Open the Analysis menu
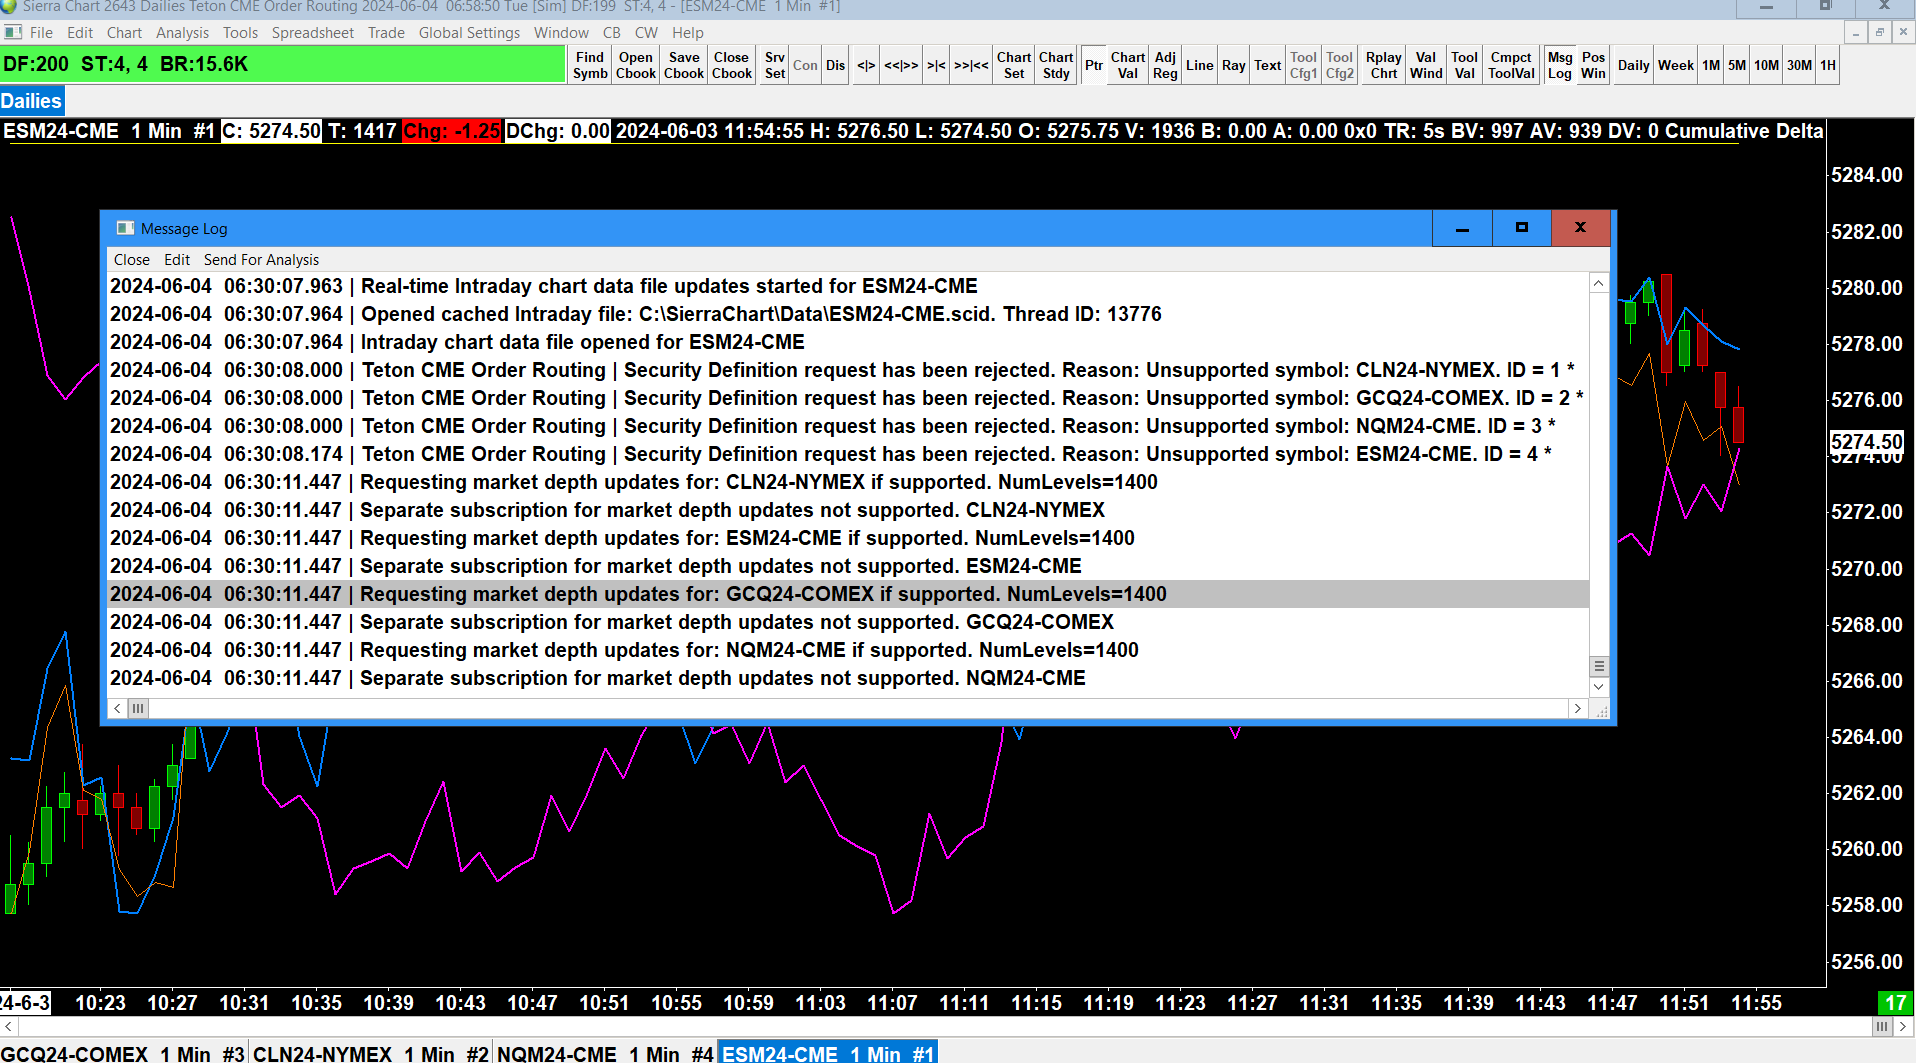Viewport: 1916px width, 1063px height. pyautogui.click(x=182, y=33)
